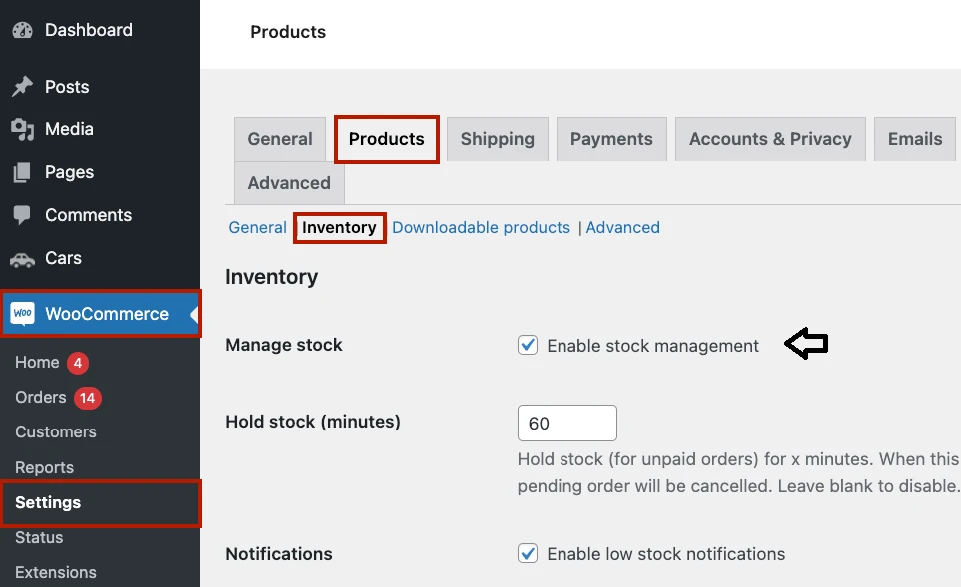Screen dimensions: 961x587
Task: Collapse the WooCommerce menu using its chevron
Action: pos(193,313)
